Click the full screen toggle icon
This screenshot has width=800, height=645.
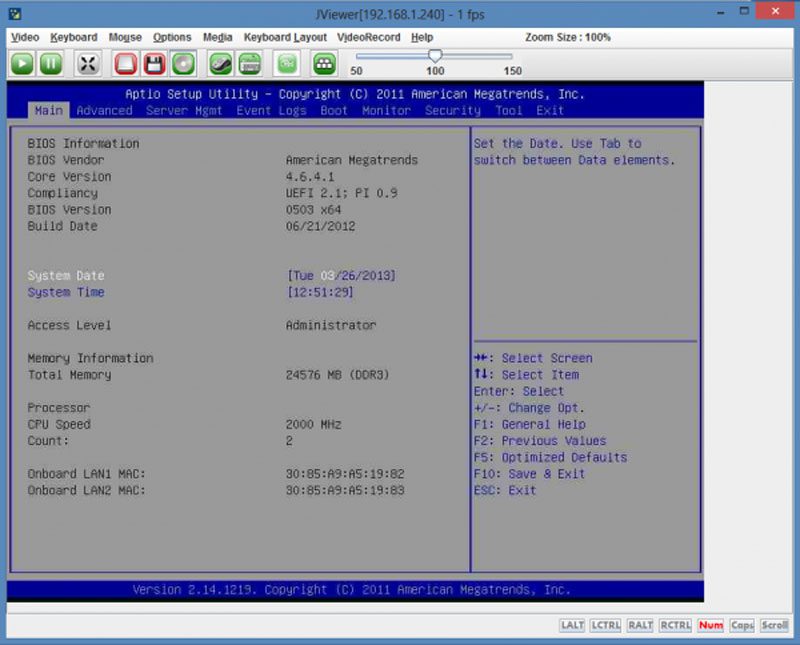coord(88,63)
